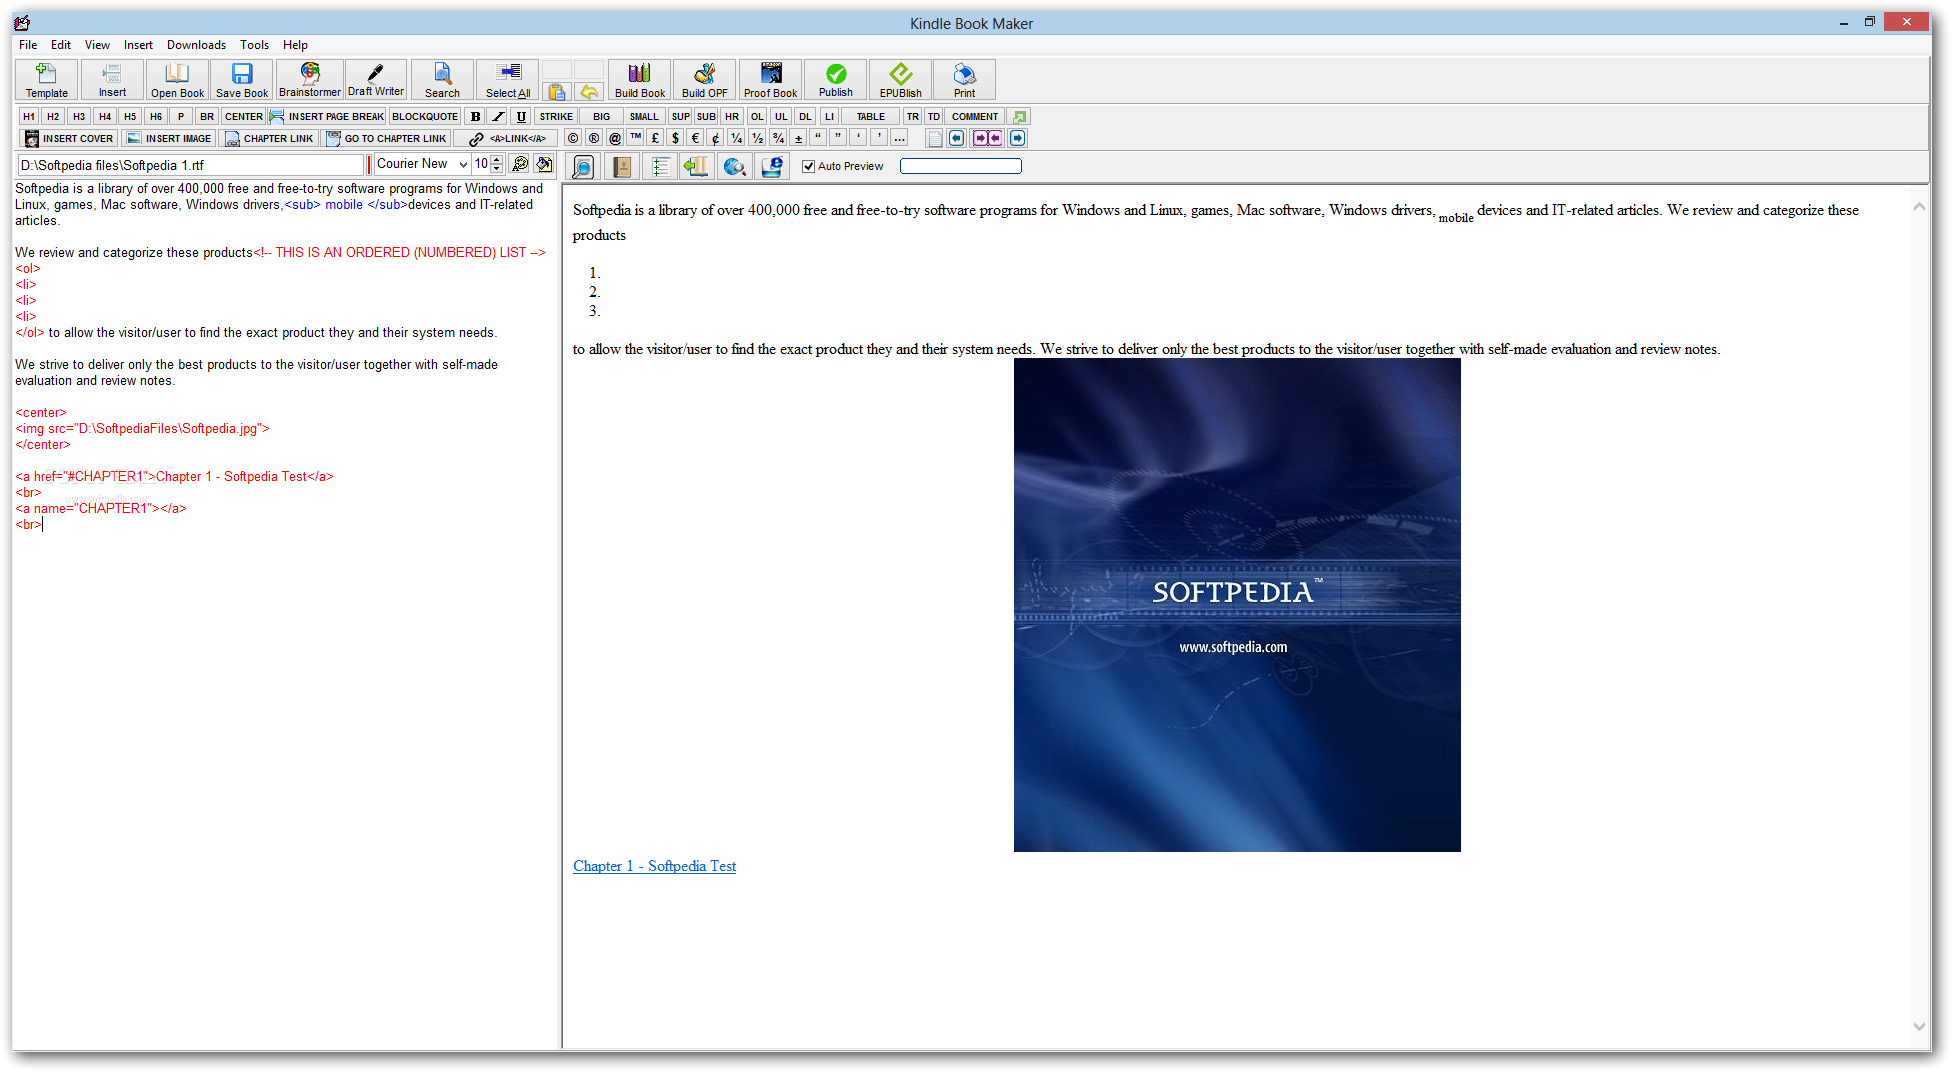The width and height of the screenshot is (1952, 1072).
Task: Click the COMMENT tag button
Action: (975, 116)
